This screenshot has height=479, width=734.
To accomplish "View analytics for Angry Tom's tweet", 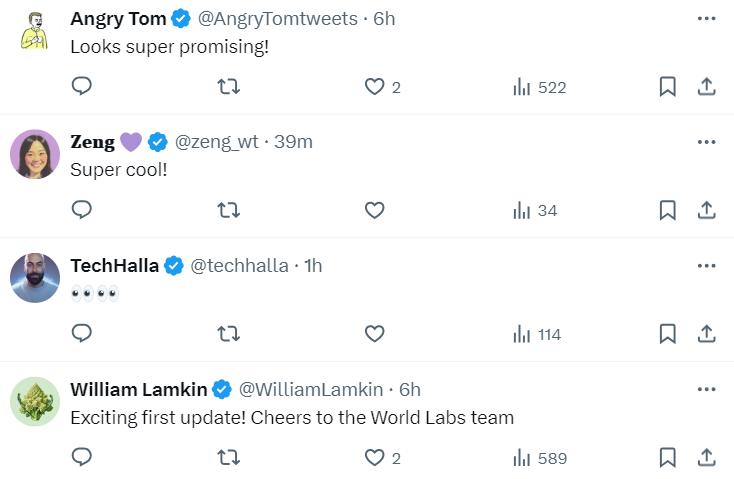I will point(521,87).
